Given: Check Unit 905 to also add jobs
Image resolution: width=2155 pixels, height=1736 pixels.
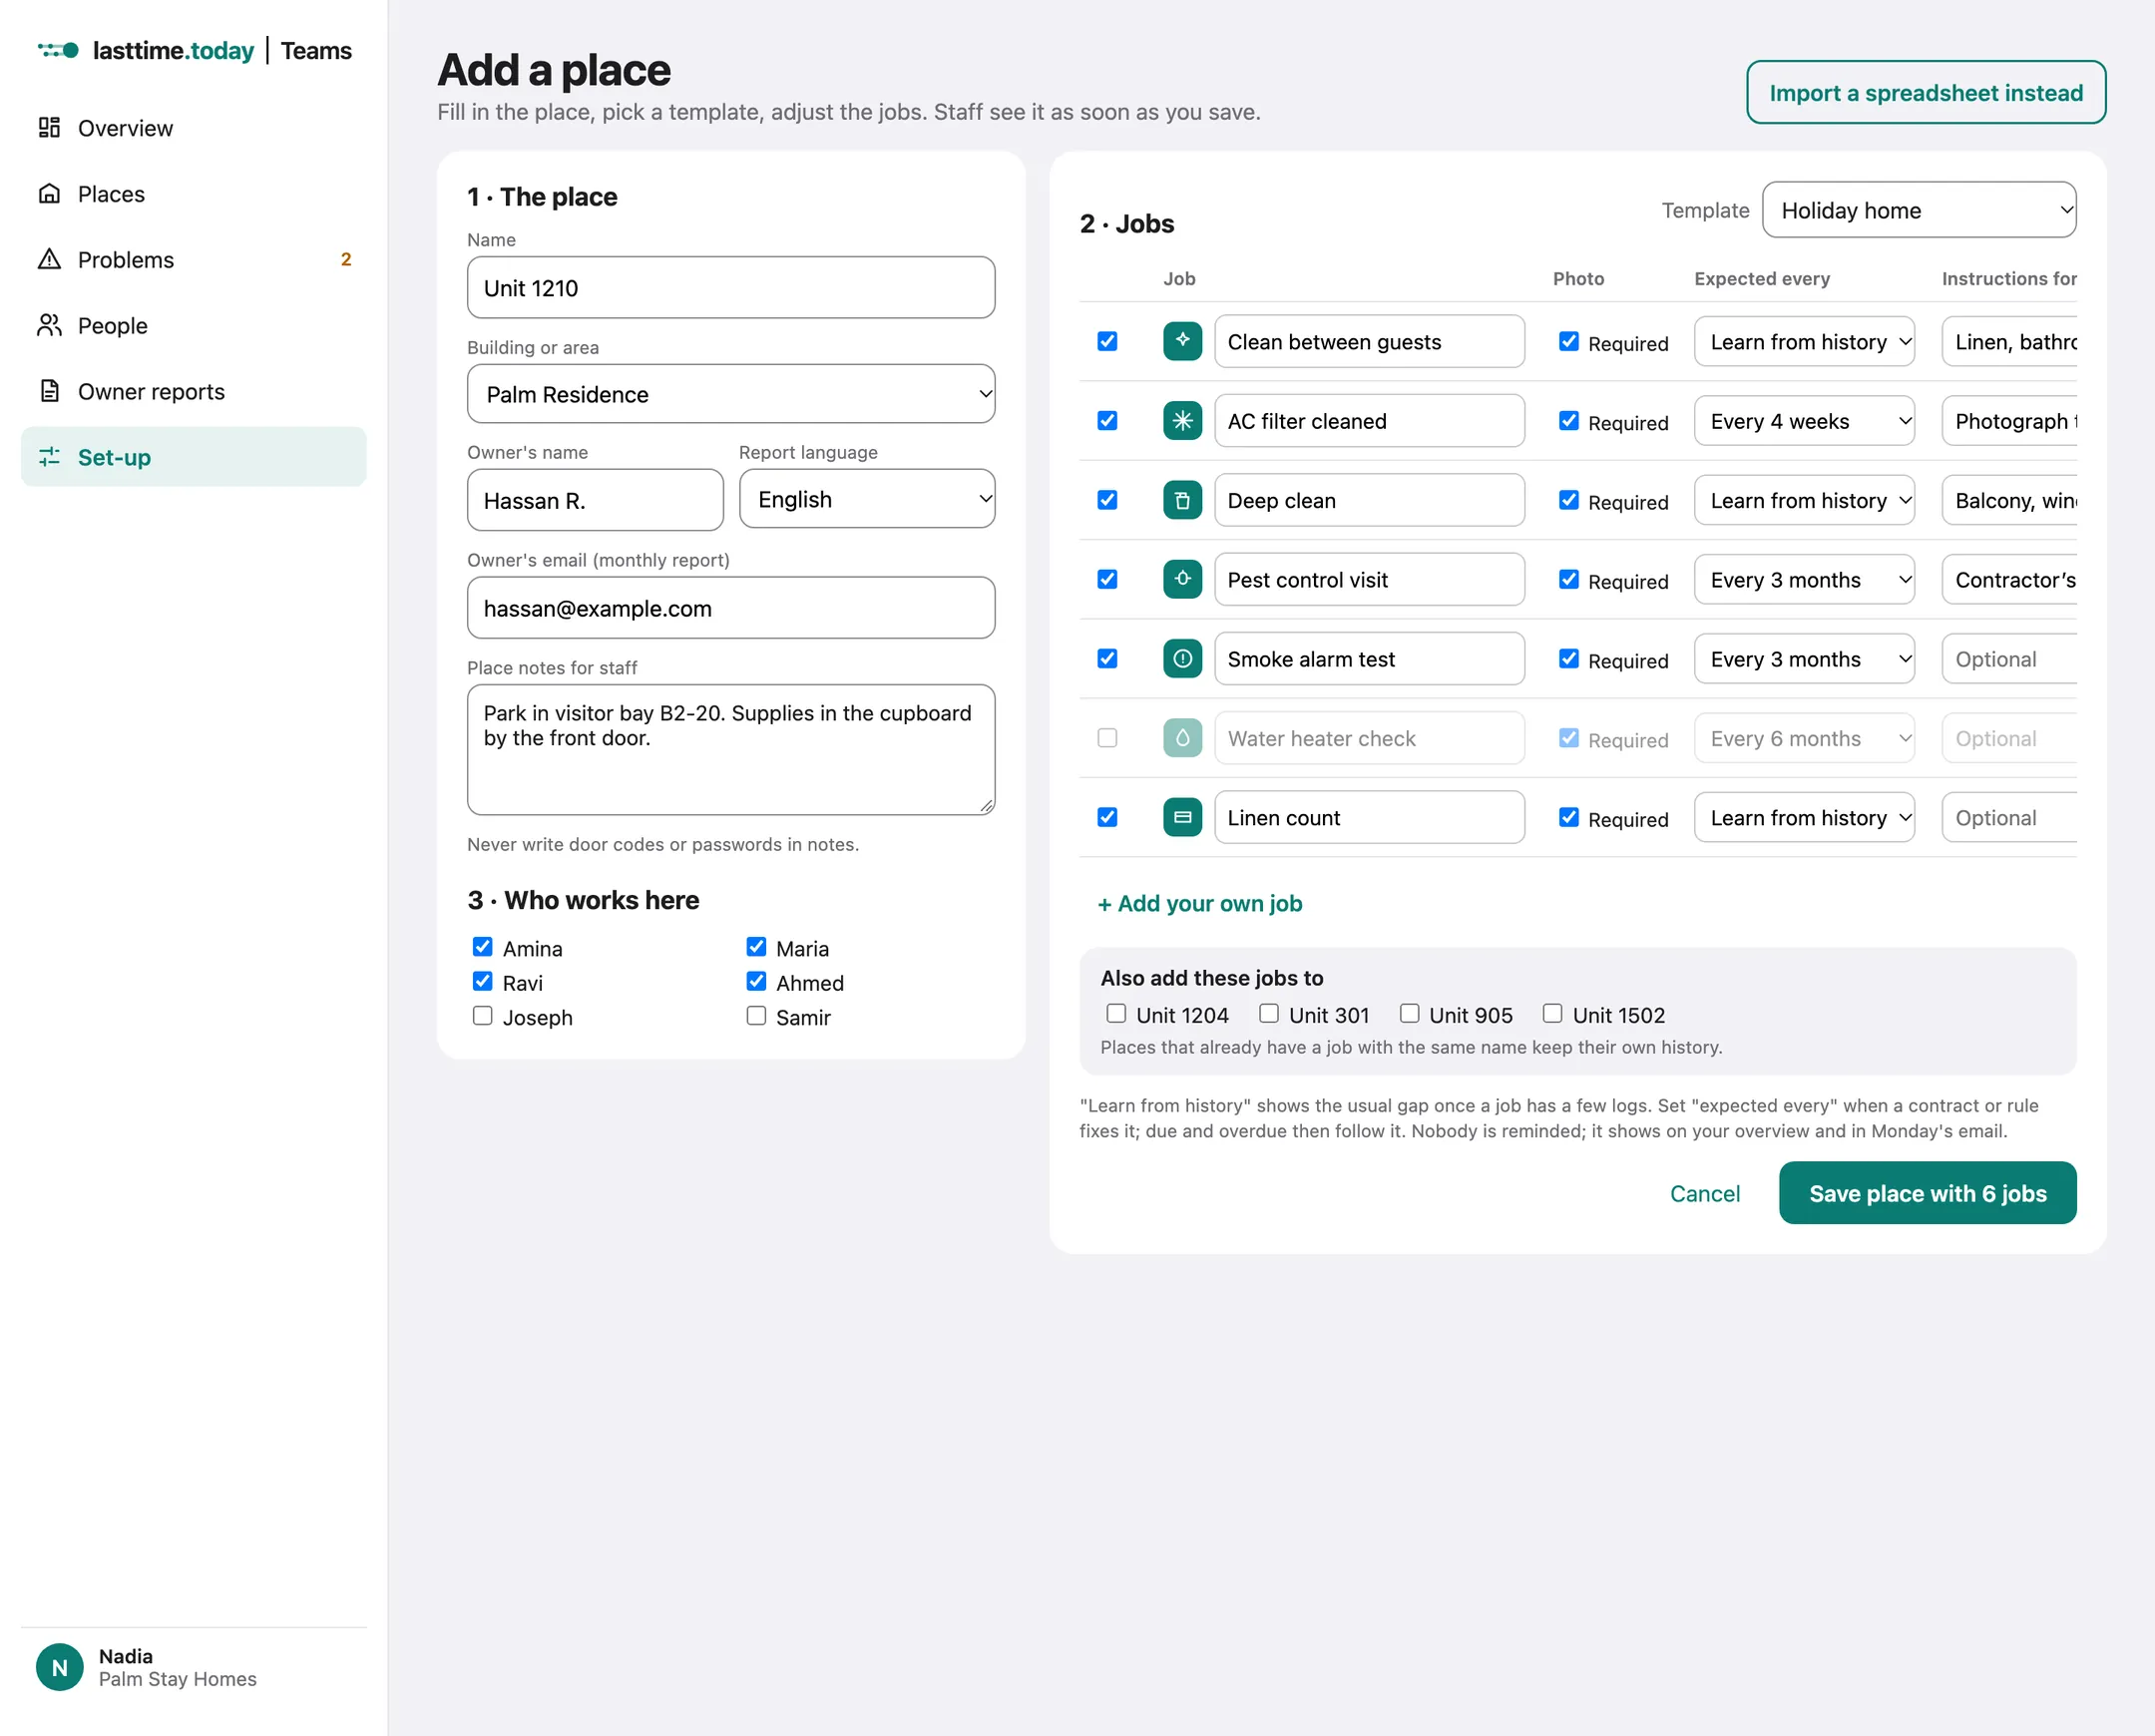Looking at the screenshot, I should [1409, 1014].
